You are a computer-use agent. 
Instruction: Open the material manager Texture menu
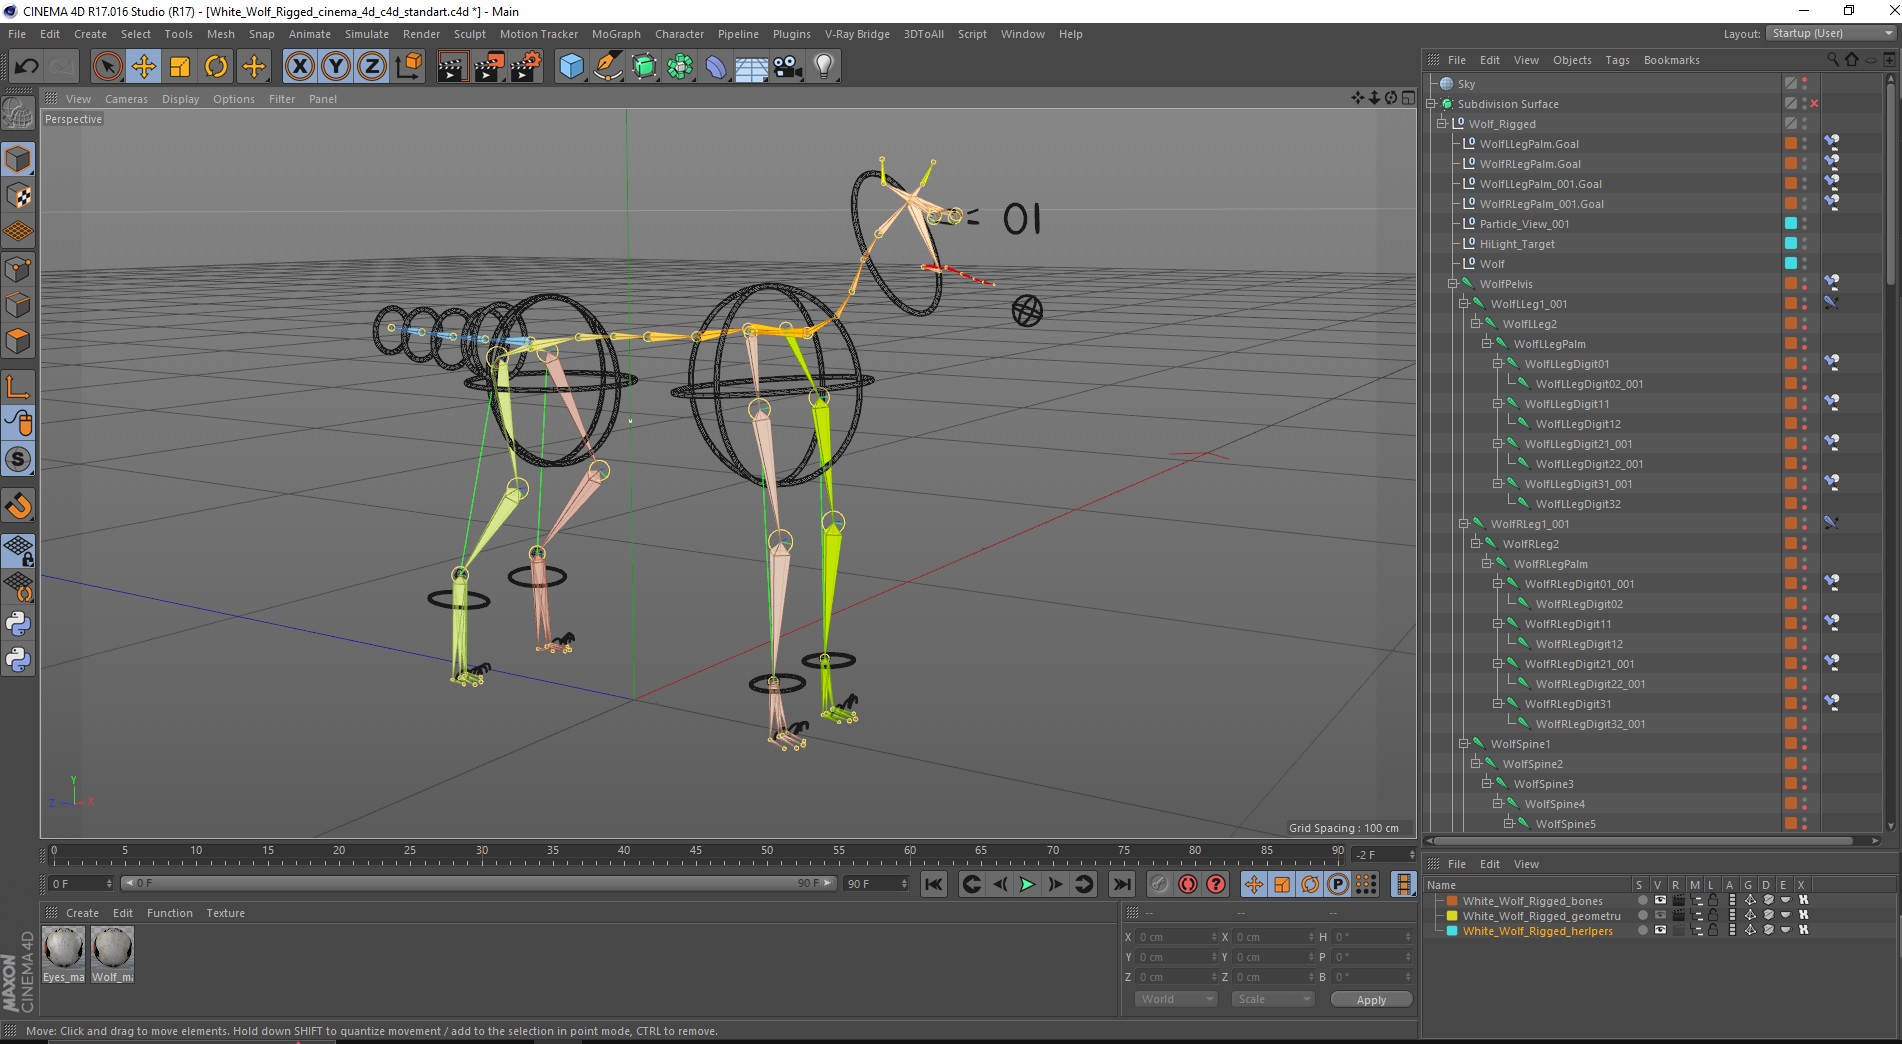click(x=225, y=913)
